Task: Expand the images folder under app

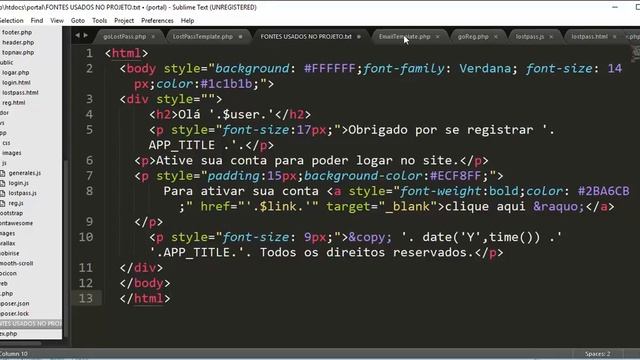Action: point(11,153)
